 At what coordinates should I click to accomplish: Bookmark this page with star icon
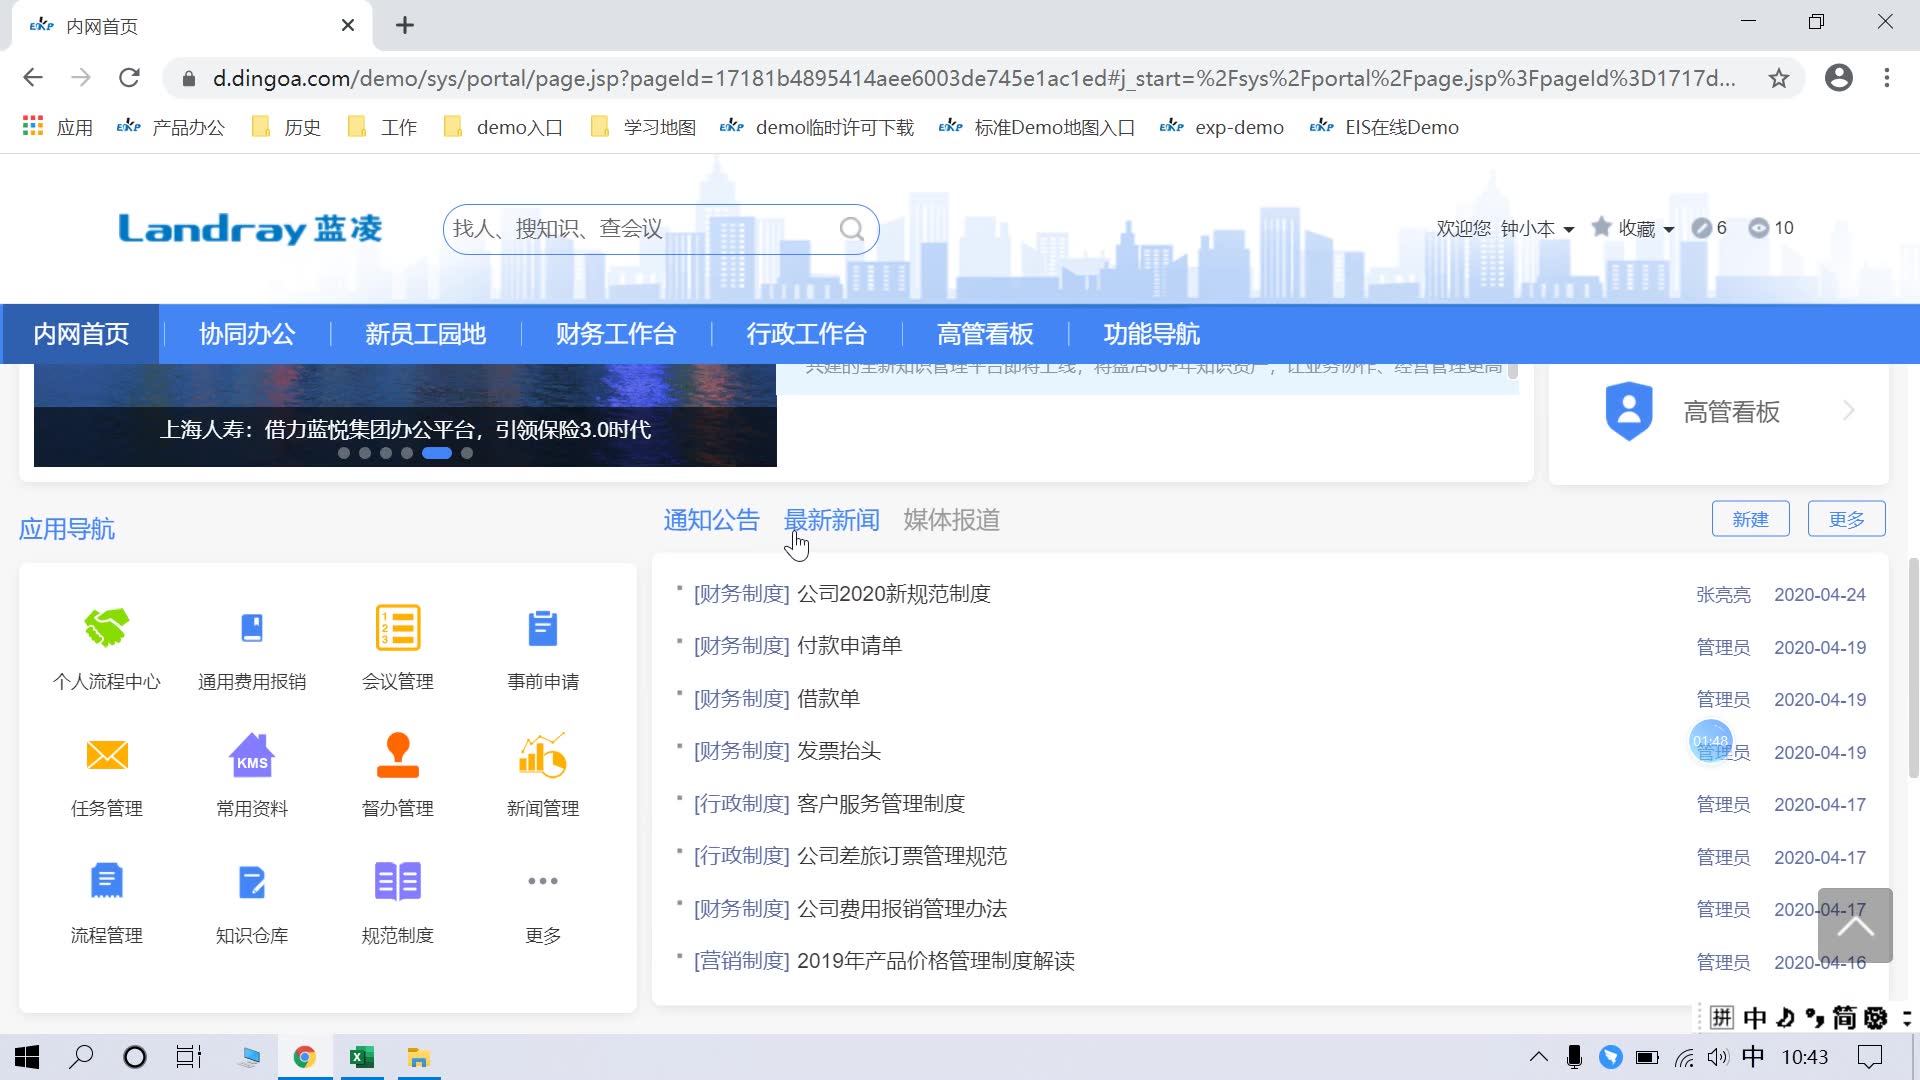1778,78
